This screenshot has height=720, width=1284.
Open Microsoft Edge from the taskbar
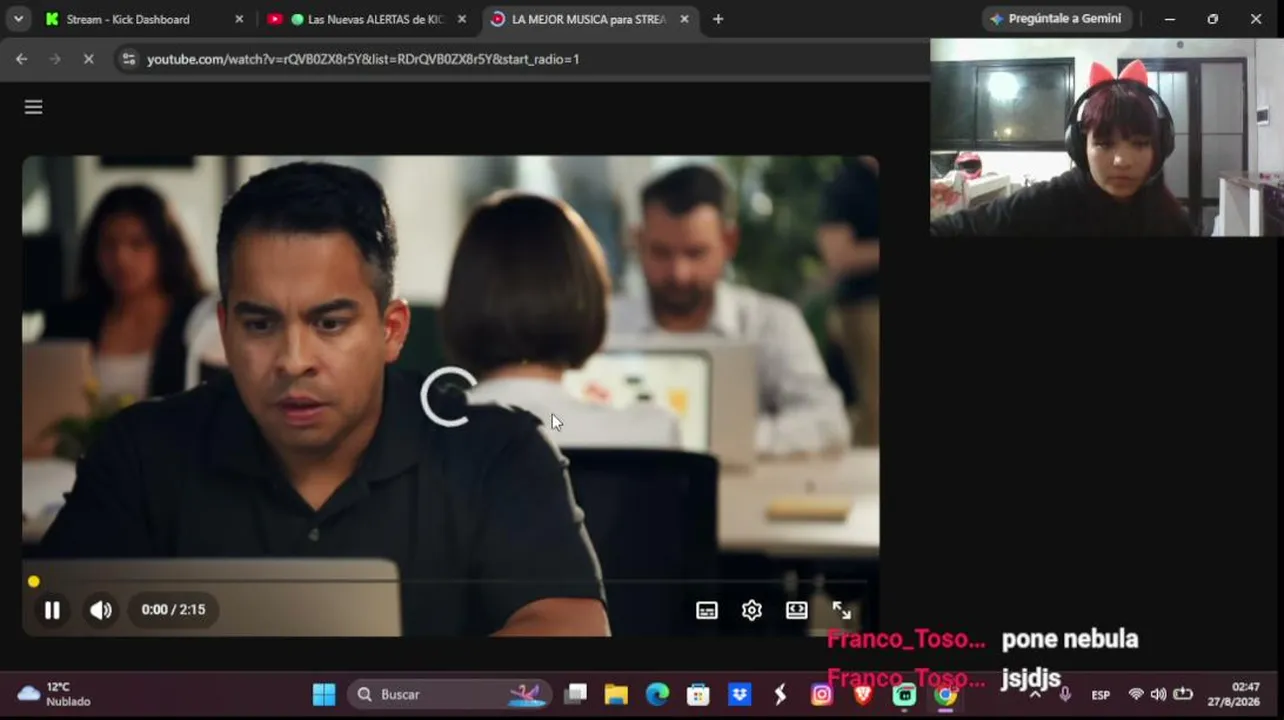[x=657, y=694]
